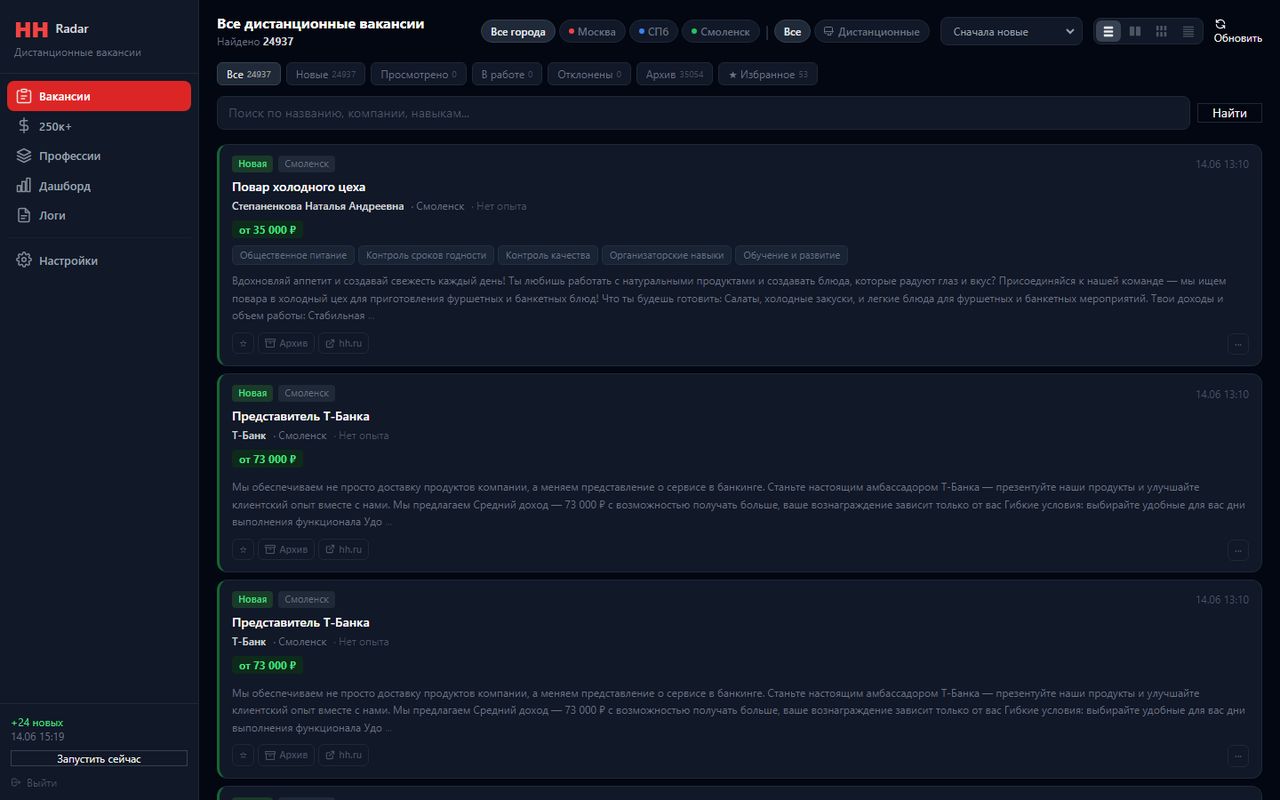Click the Обновить refresh icon
This screenshot has height=800, width=1280.
tap(1220, 24)
